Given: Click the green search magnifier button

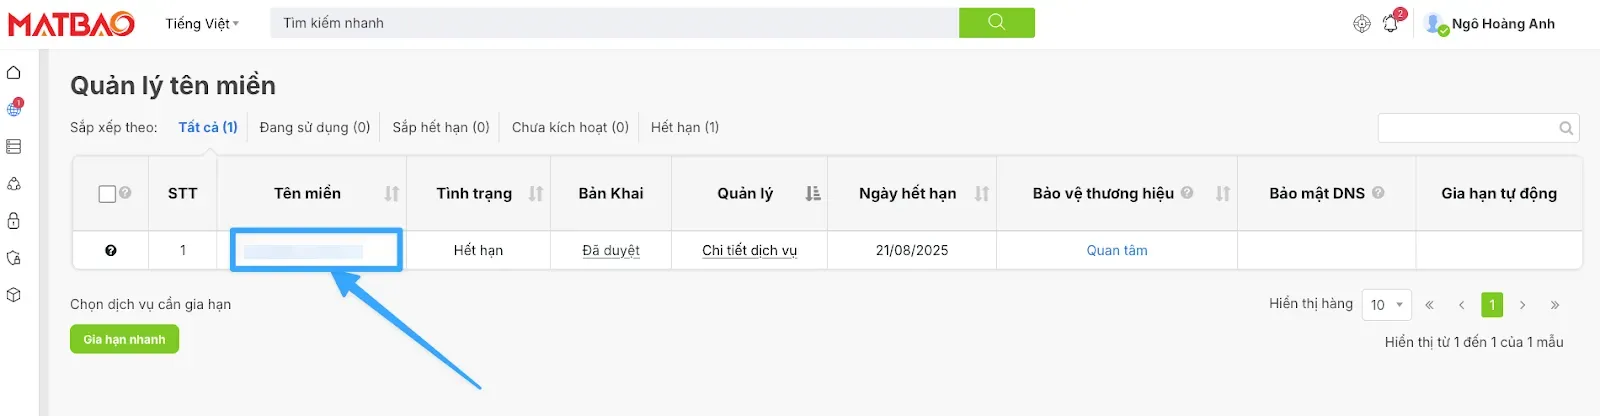Looking at the screenshot, I should (996, 23).
